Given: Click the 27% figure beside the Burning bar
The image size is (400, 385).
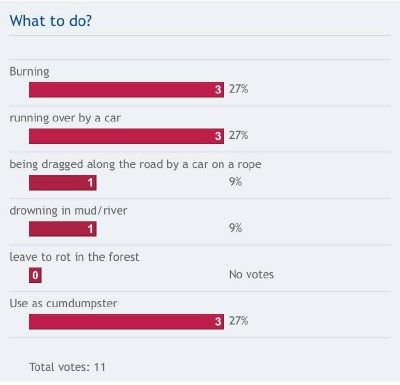Looking at the screenshot, I should click(x=238, y=89).
